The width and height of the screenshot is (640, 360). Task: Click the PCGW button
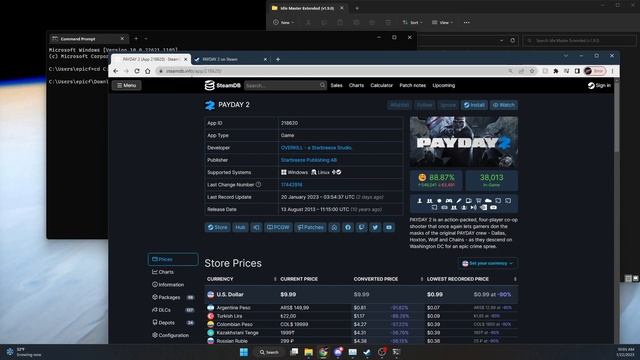click(278, 227)
